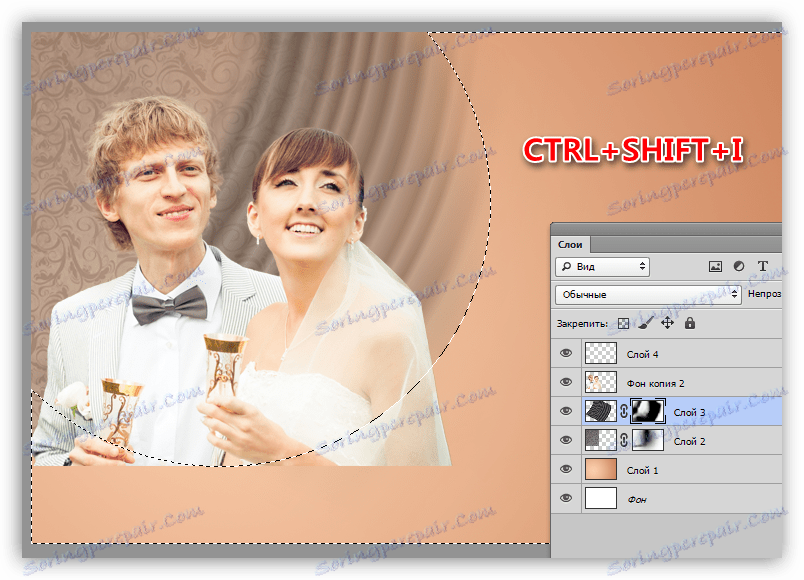Select the layer named Слой 2
Image resolution: width=804 pixels, height=580 pixels.
click(689, 442)
